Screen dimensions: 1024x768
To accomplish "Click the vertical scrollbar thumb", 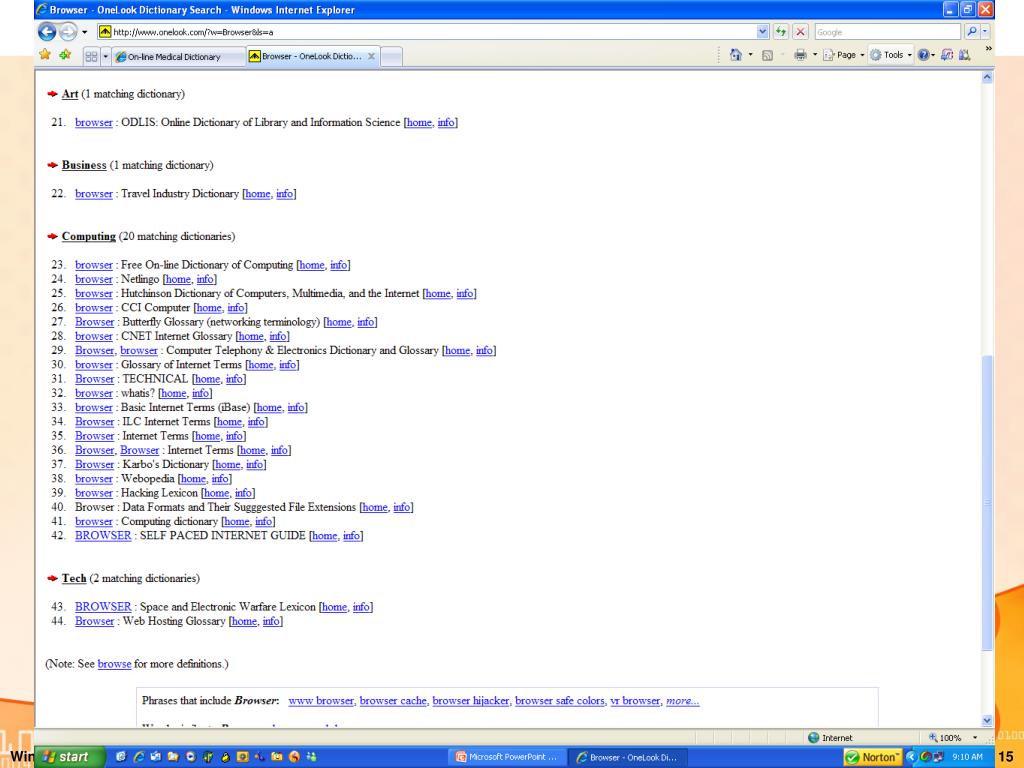I will point(987,503).
